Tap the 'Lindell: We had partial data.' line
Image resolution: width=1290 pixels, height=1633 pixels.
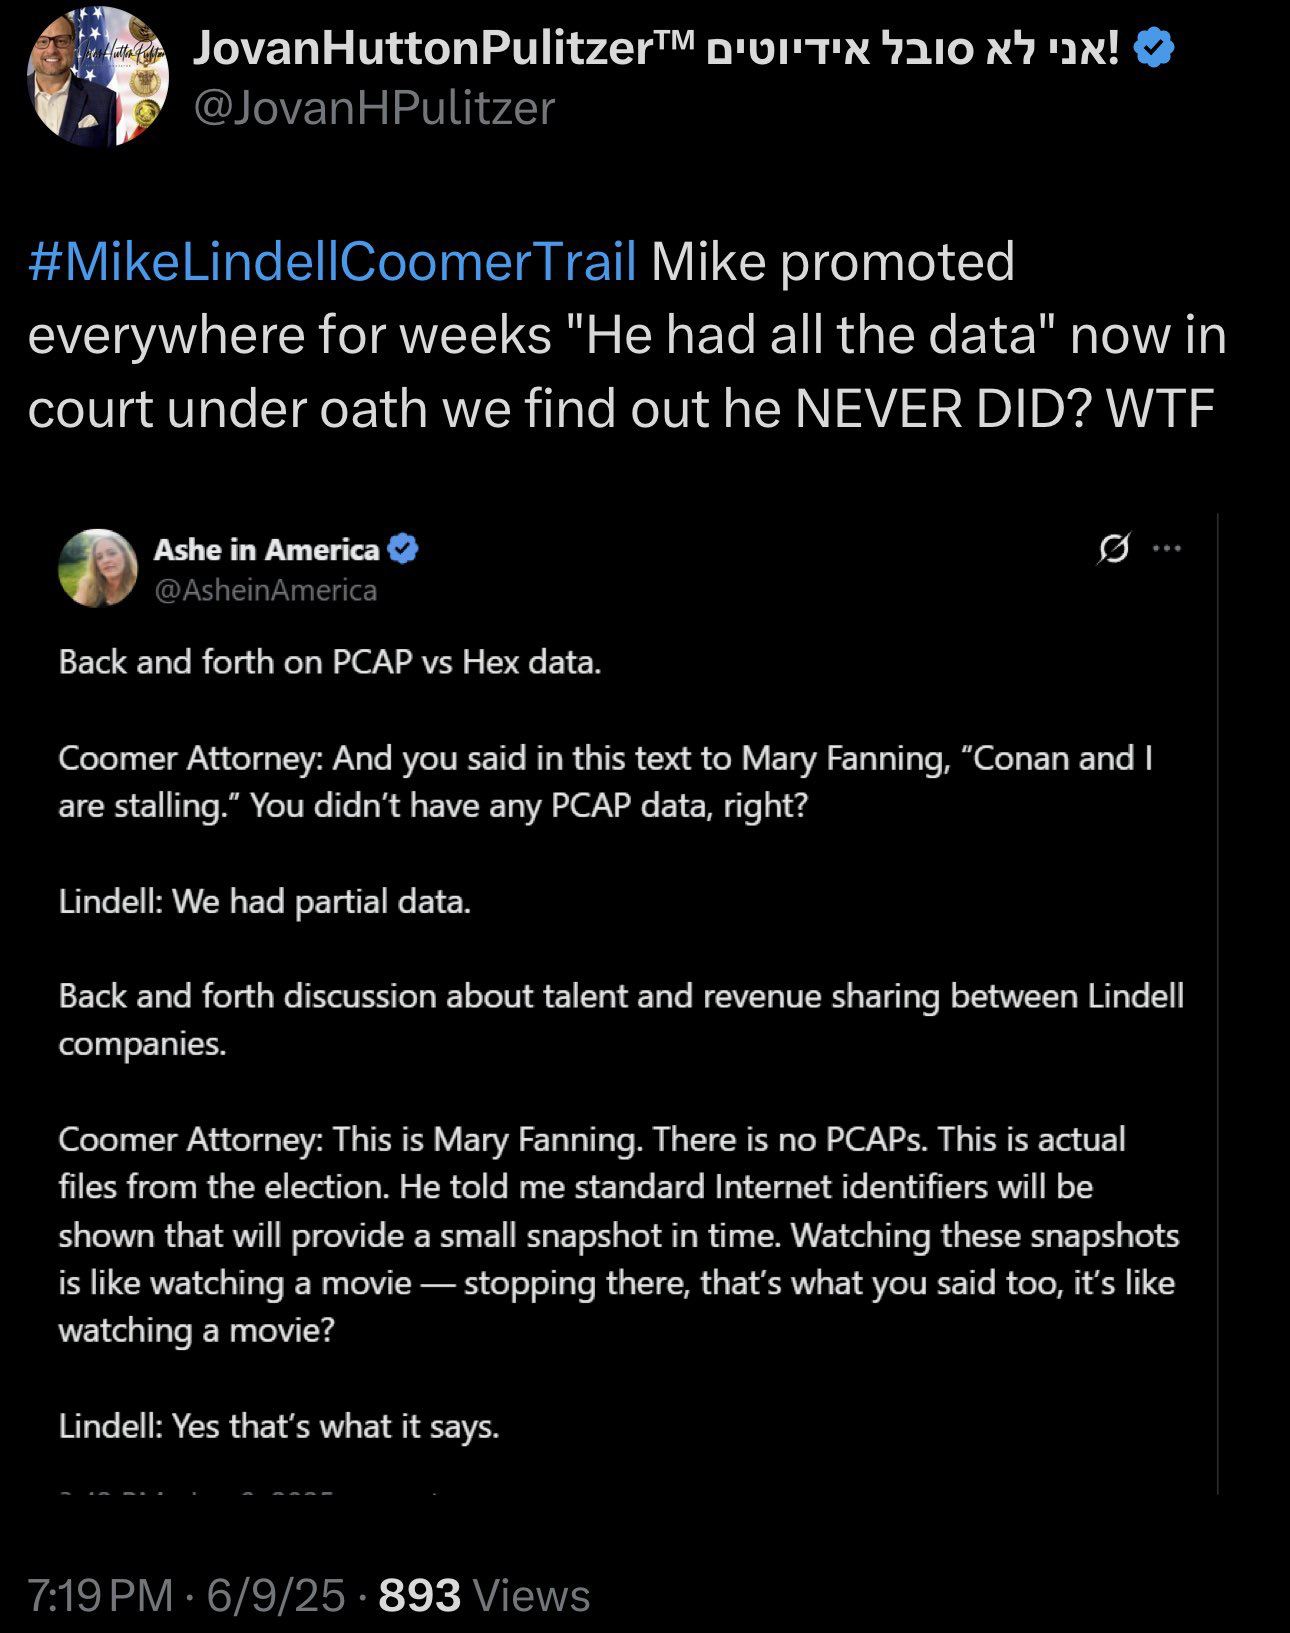265,902
